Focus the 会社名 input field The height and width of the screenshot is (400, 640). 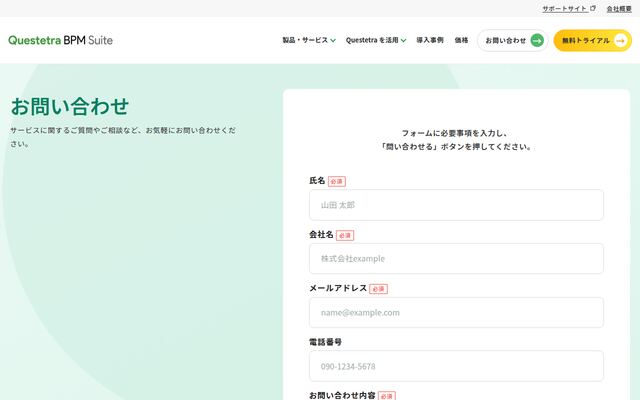tap(456, 259)
